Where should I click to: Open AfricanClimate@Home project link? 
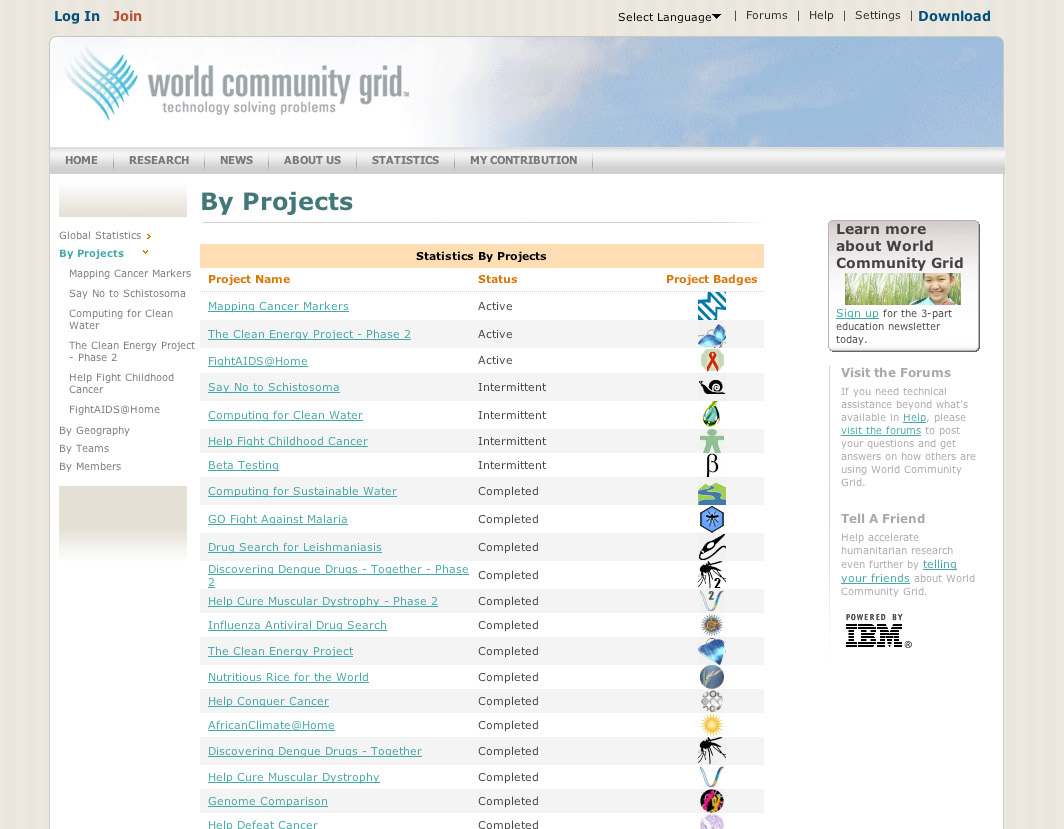point(271,725)
